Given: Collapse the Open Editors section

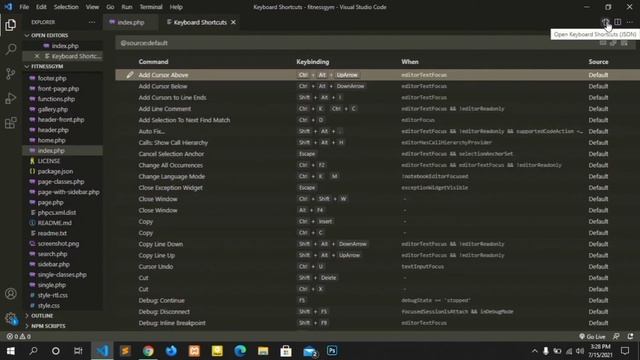Looking at the screenshot, I should [46, 36].
